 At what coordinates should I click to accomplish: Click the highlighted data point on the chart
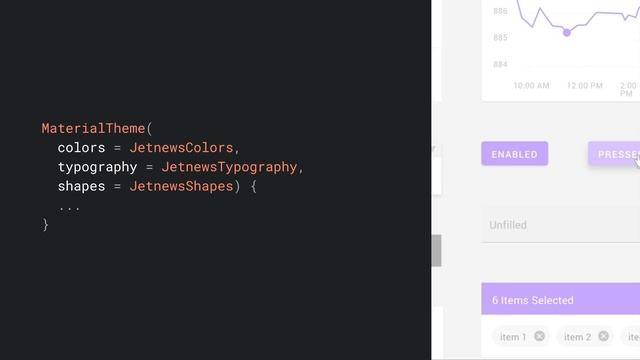tap(567, 33)
